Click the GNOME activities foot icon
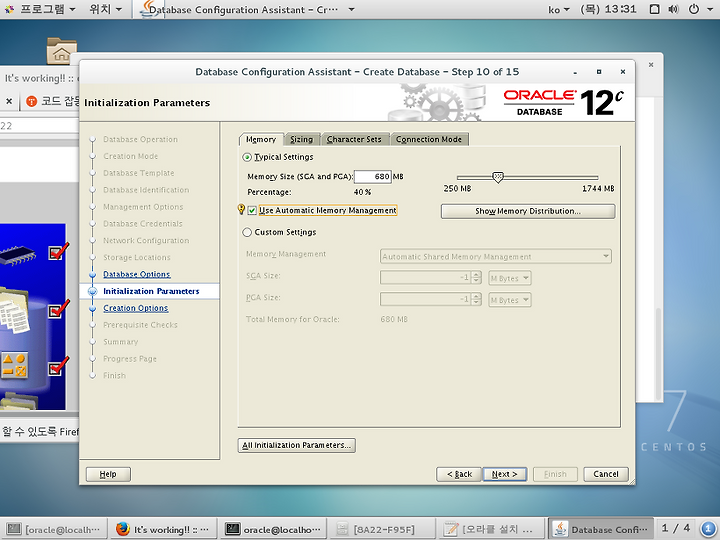This screenshot has width=720, height=540. (9, 9)
